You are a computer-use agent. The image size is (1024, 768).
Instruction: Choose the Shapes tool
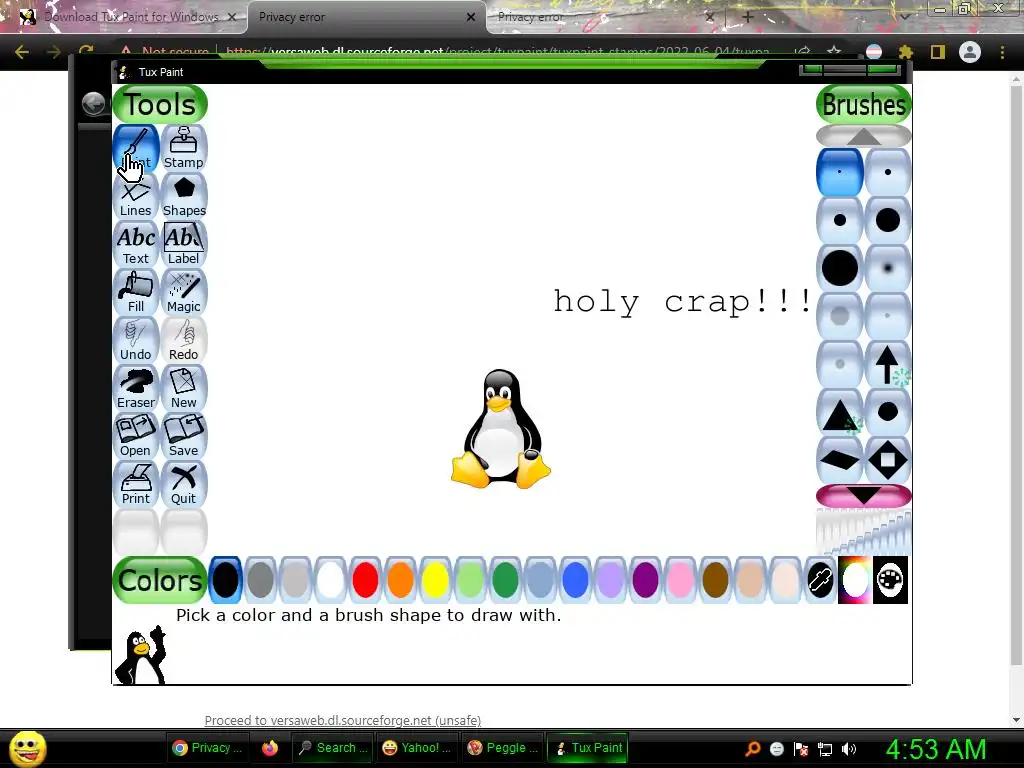coord(184,196)
